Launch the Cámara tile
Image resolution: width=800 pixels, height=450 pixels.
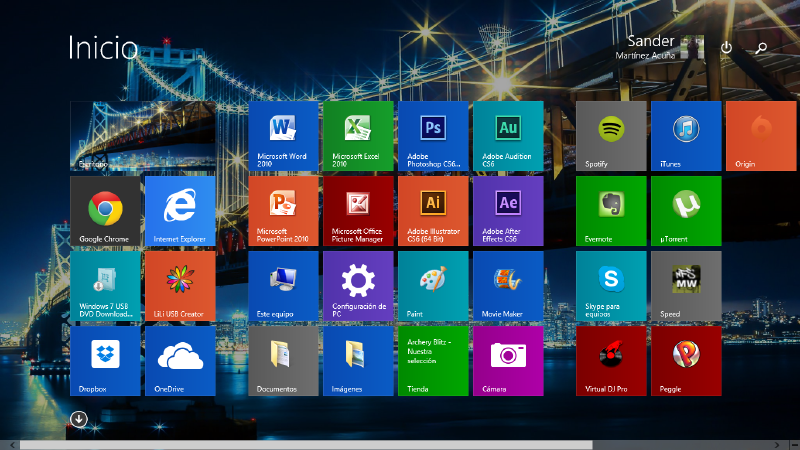coord(508,361)
